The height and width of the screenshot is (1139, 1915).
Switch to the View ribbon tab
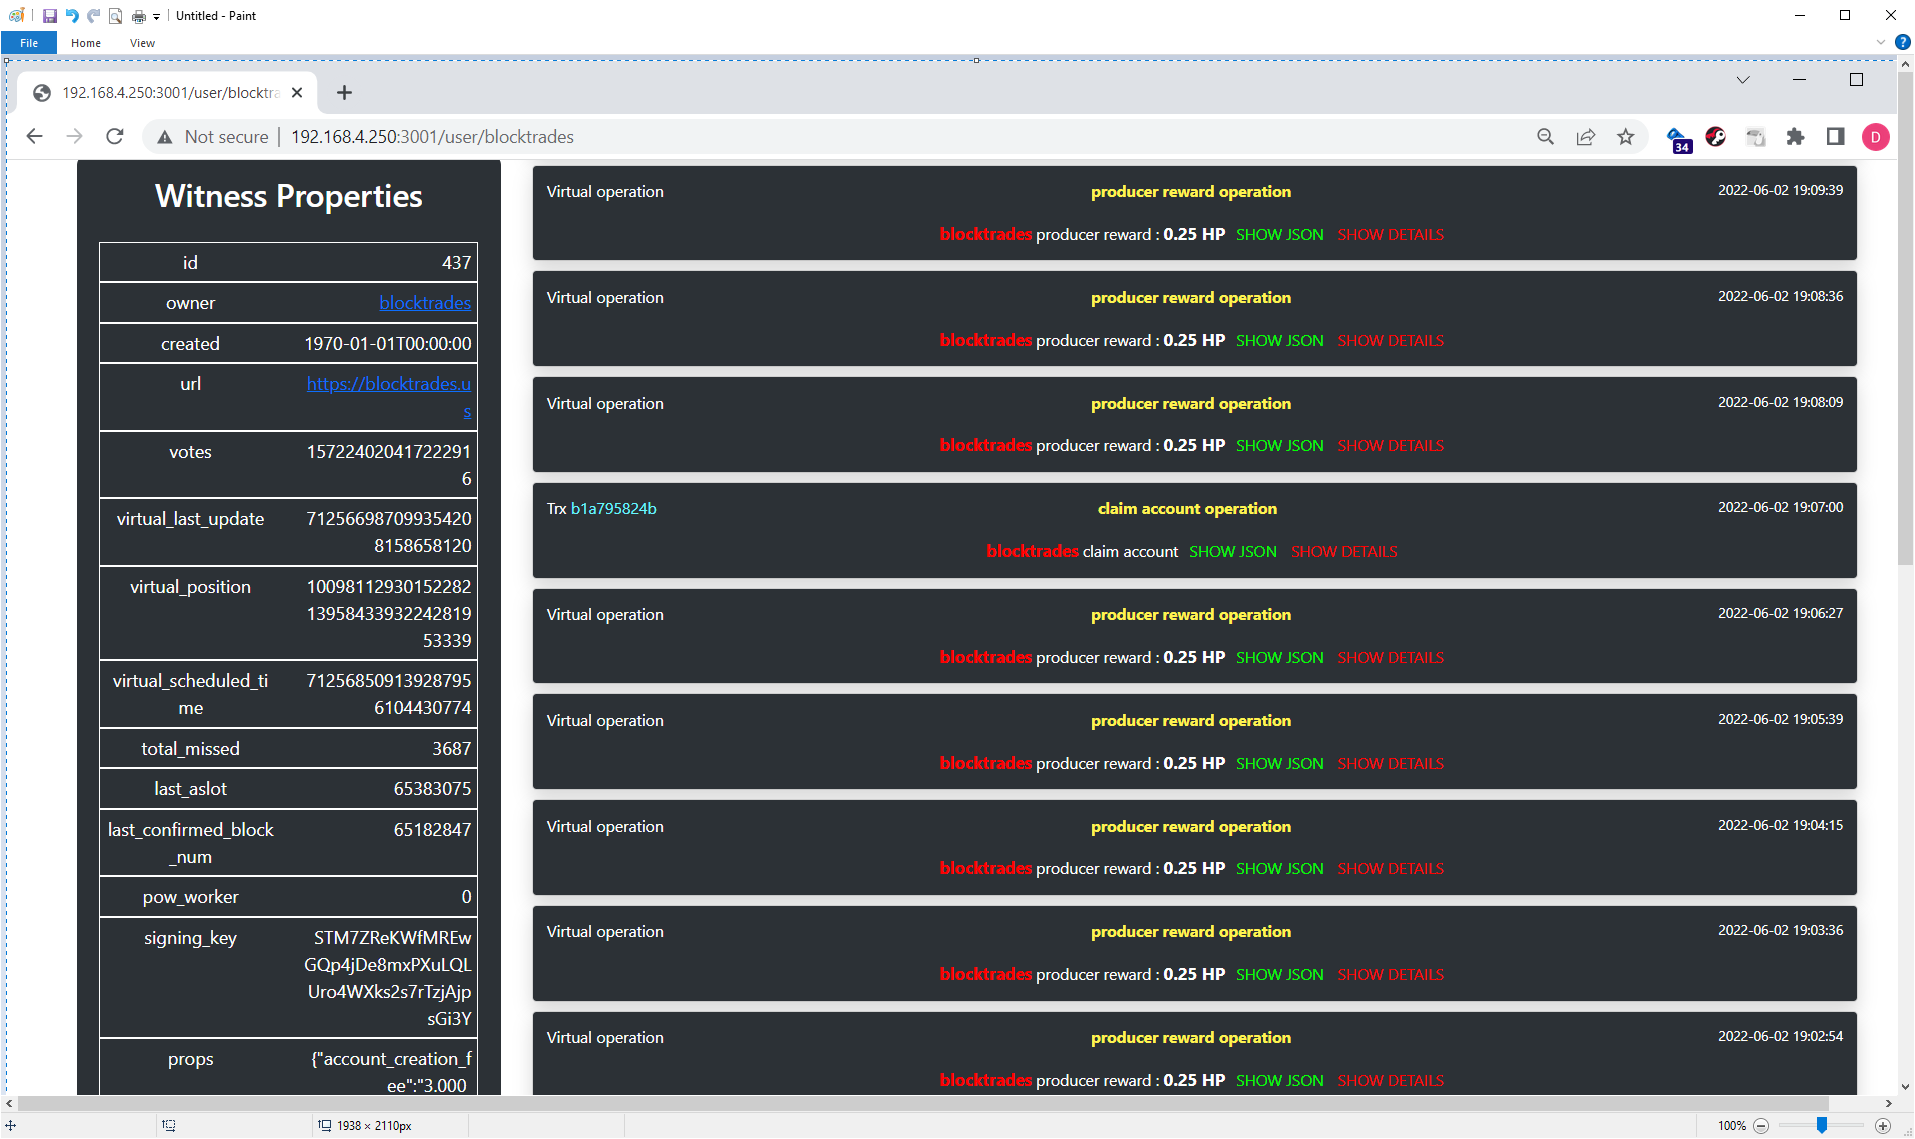[x=142, y=43]
